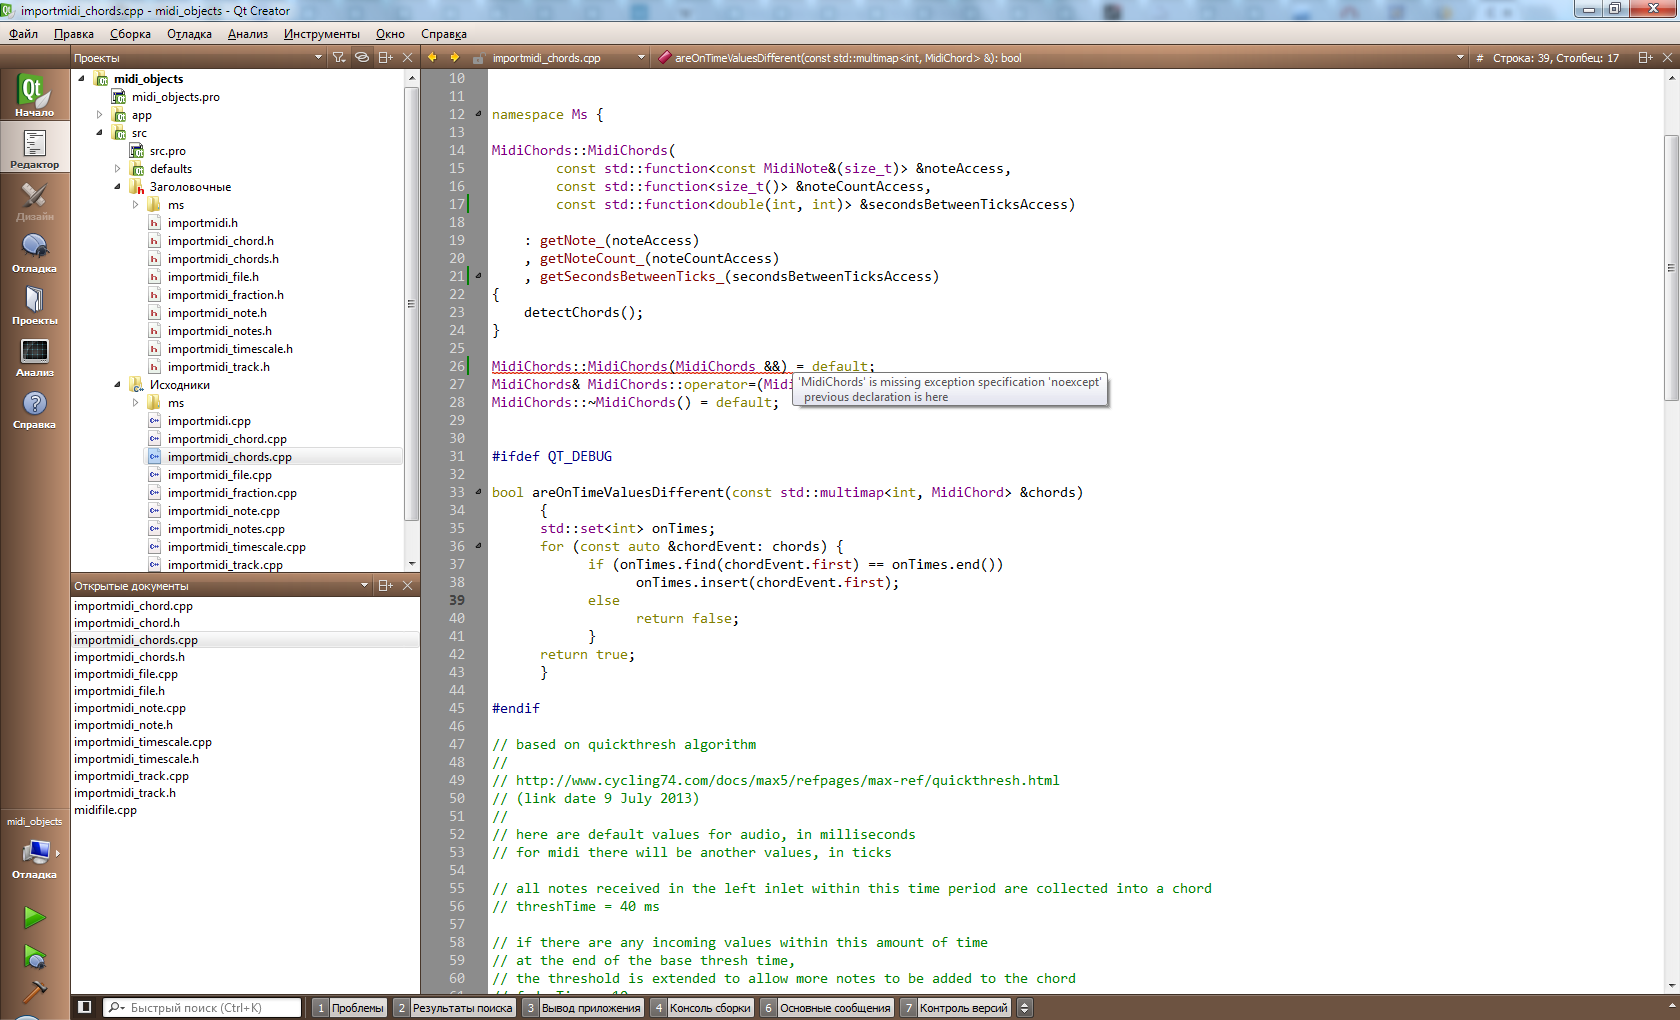Toggle the file read-only lock icon
The width and height of the screenshot is (1680, 1020).
478,58
